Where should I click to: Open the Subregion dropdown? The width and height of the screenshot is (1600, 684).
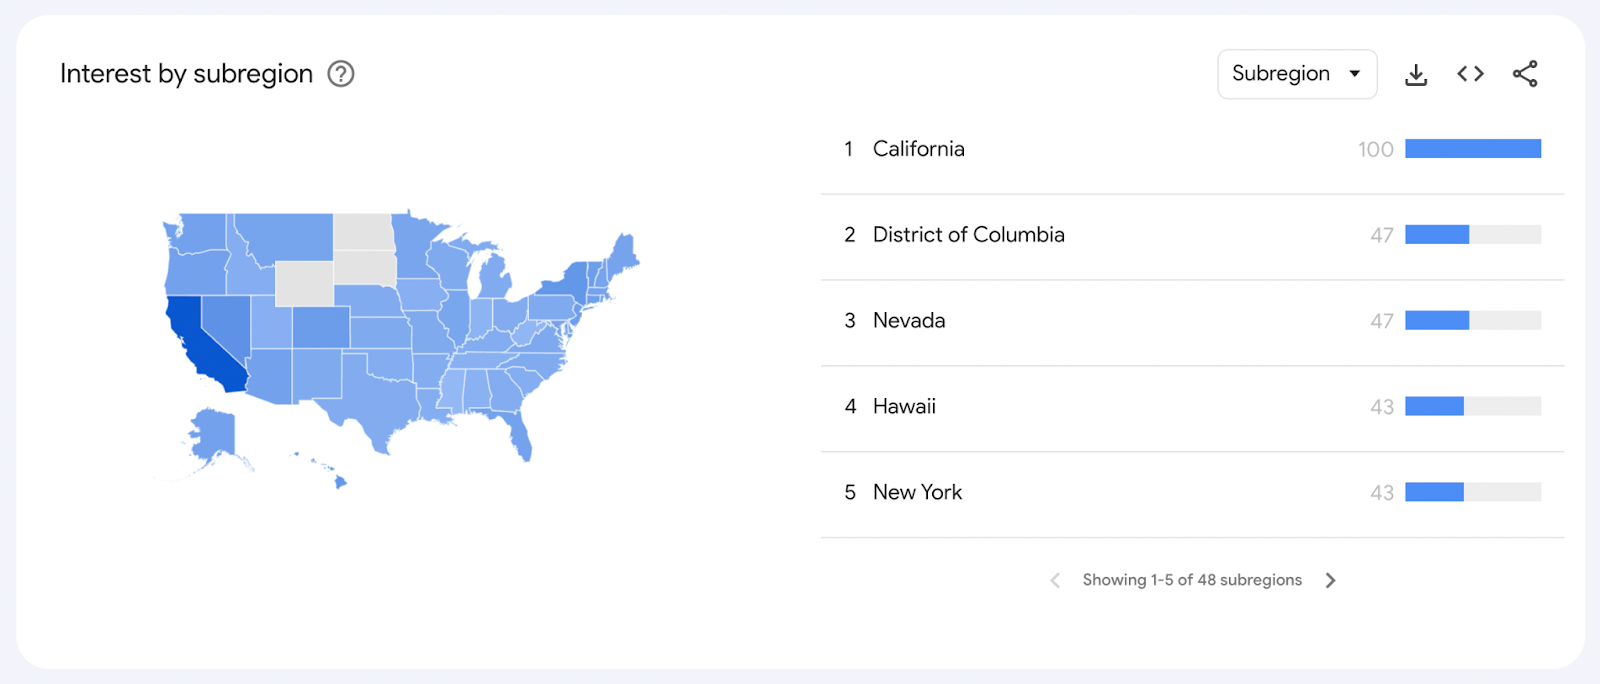(x=1296, y=74)
